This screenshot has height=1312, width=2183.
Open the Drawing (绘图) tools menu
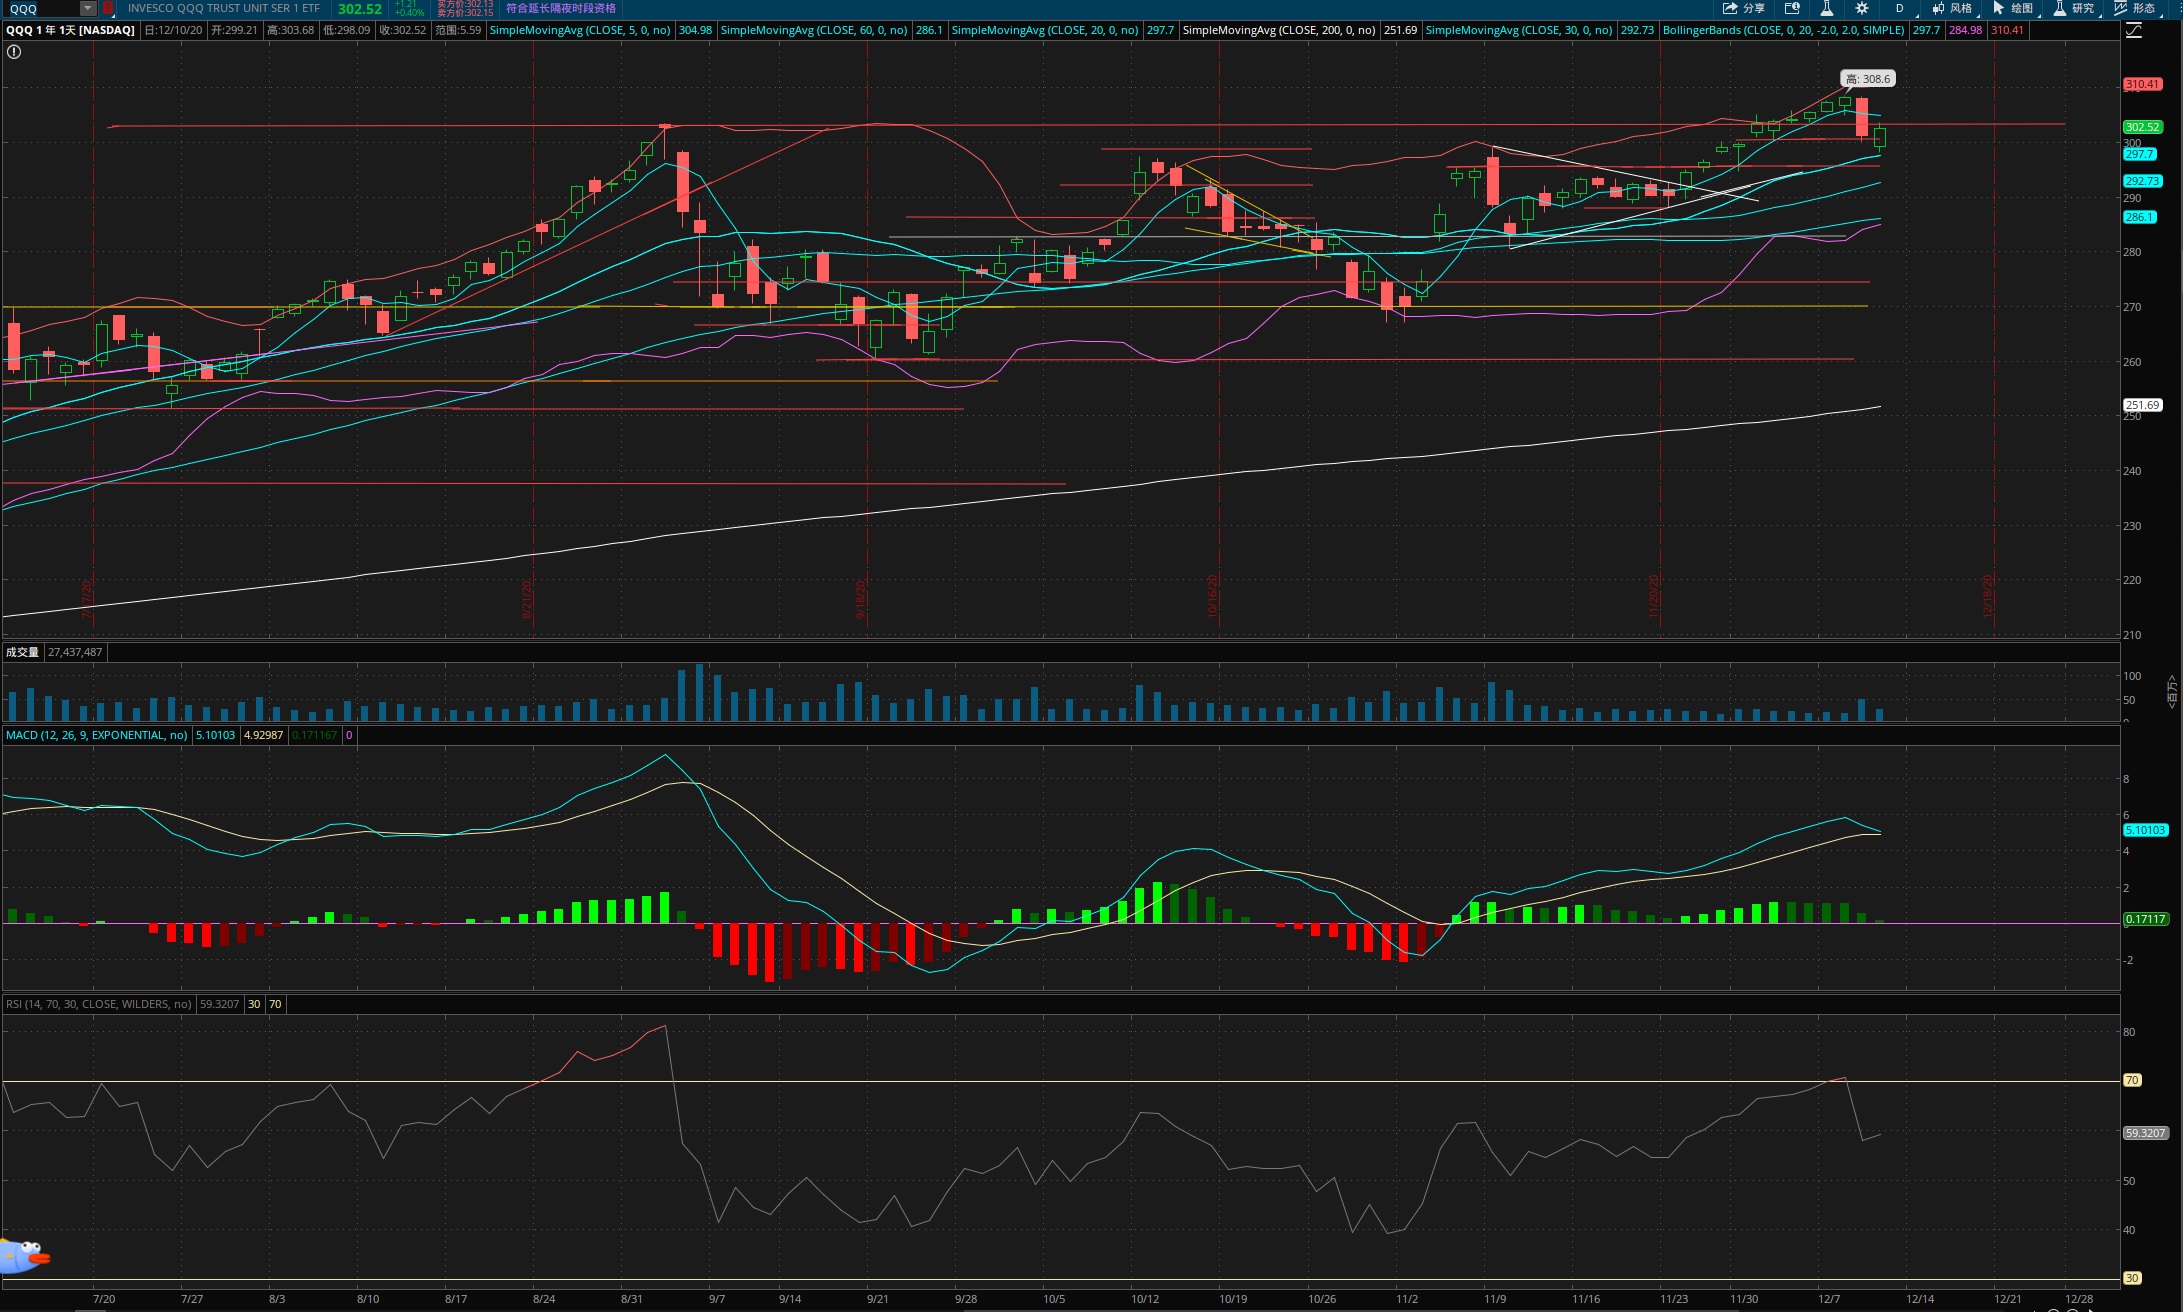click(2012, 8)
